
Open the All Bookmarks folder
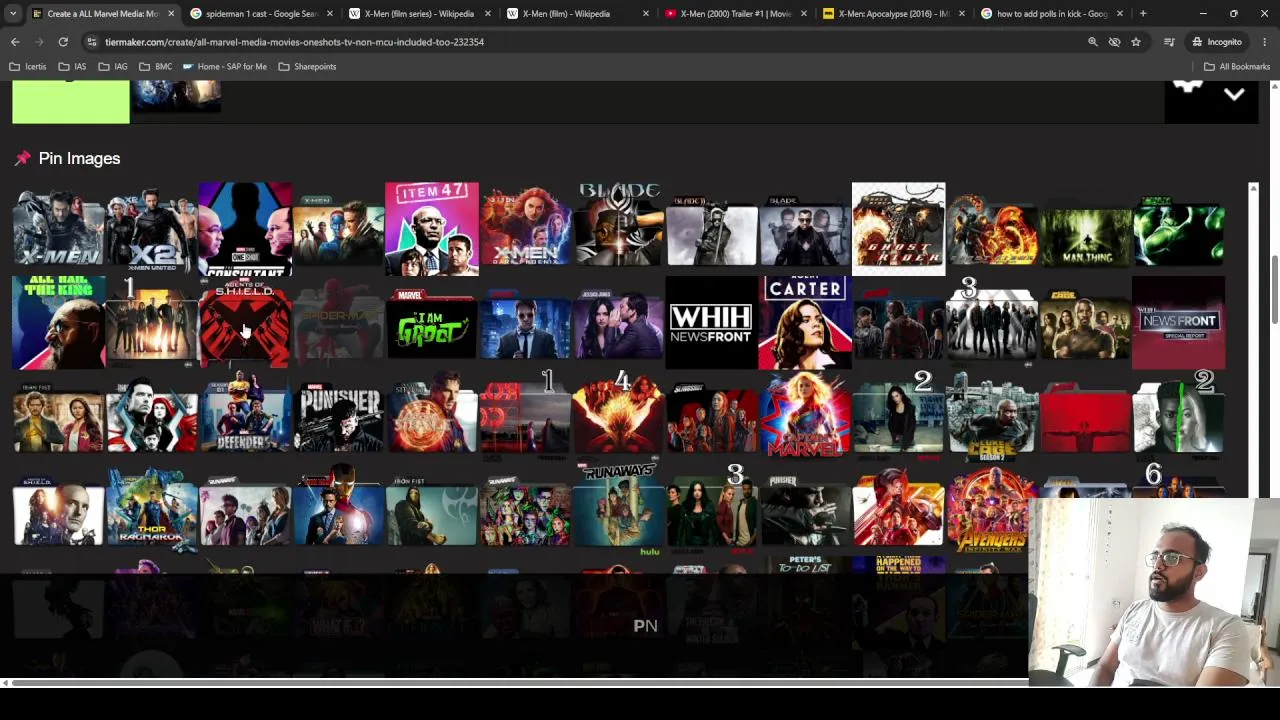[x=1237, y=67]
